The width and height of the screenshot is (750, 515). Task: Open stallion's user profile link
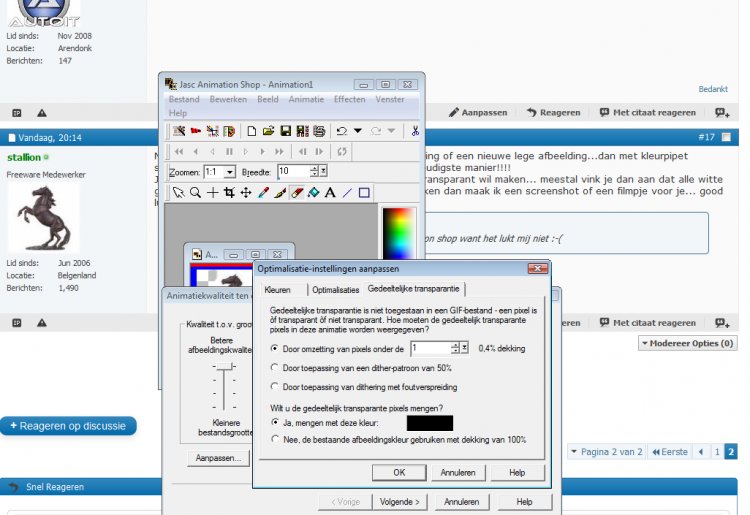coord(23,157)
